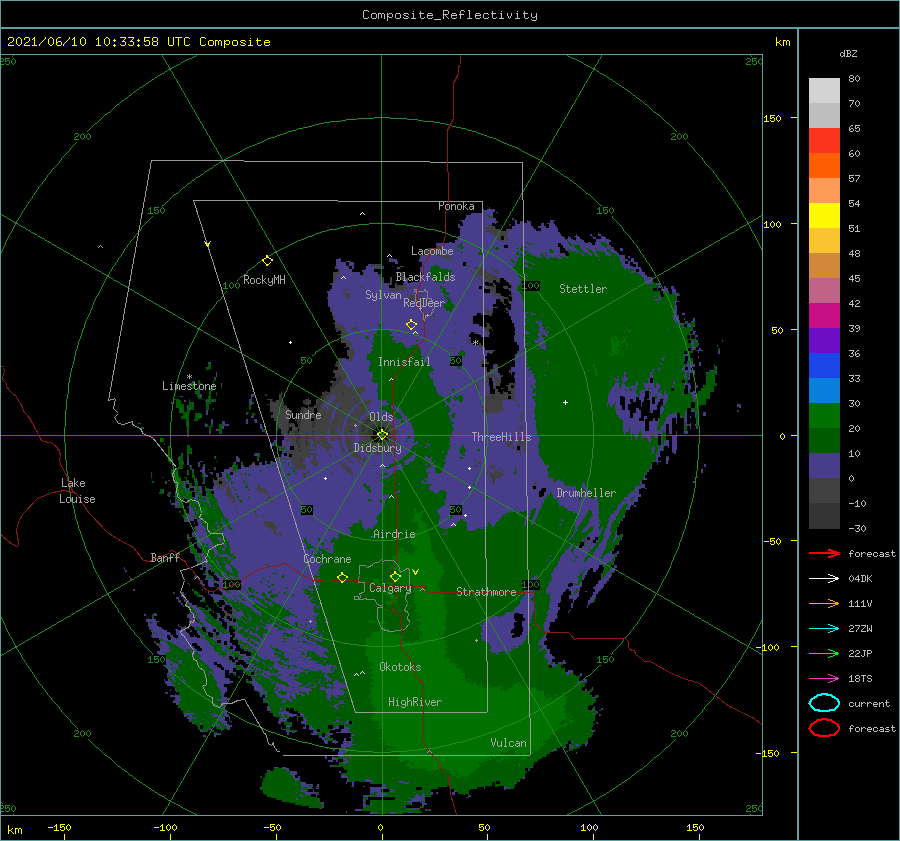Click the 150 tick on right axis

pos(772,118)
